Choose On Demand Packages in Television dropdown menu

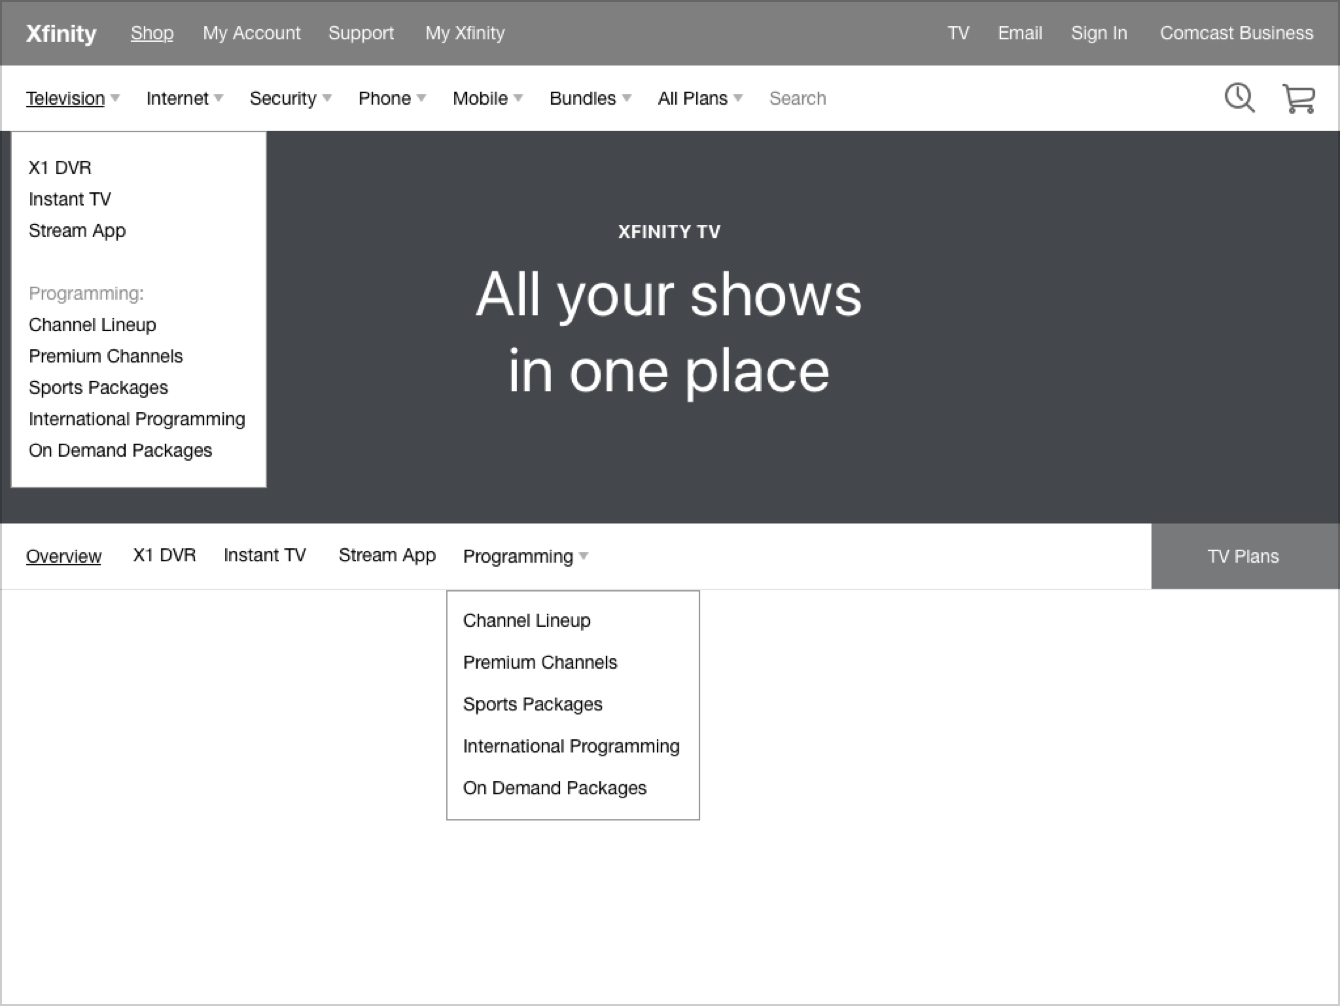tap(120, 450)
